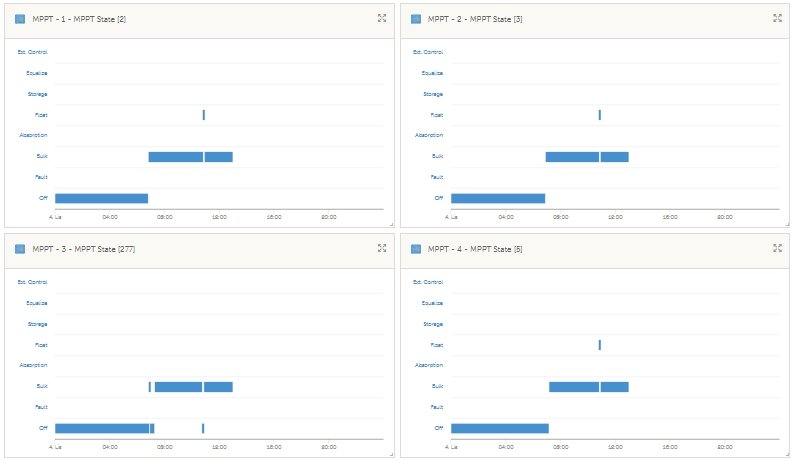Click the thin Off marker near 11:00 in MPPT - 3
Viewport: 794px width, 461px height.
[x=203, y=428]
